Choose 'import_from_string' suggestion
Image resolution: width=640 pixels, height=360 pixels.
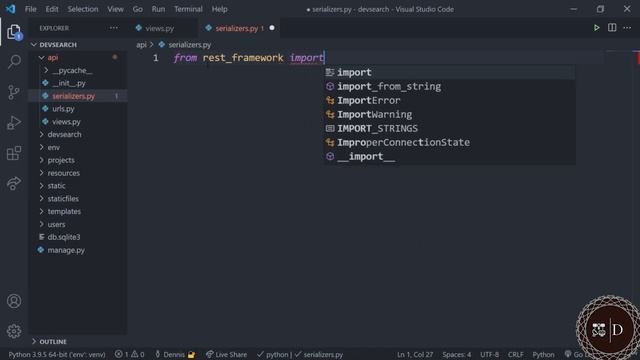point(450,87)
